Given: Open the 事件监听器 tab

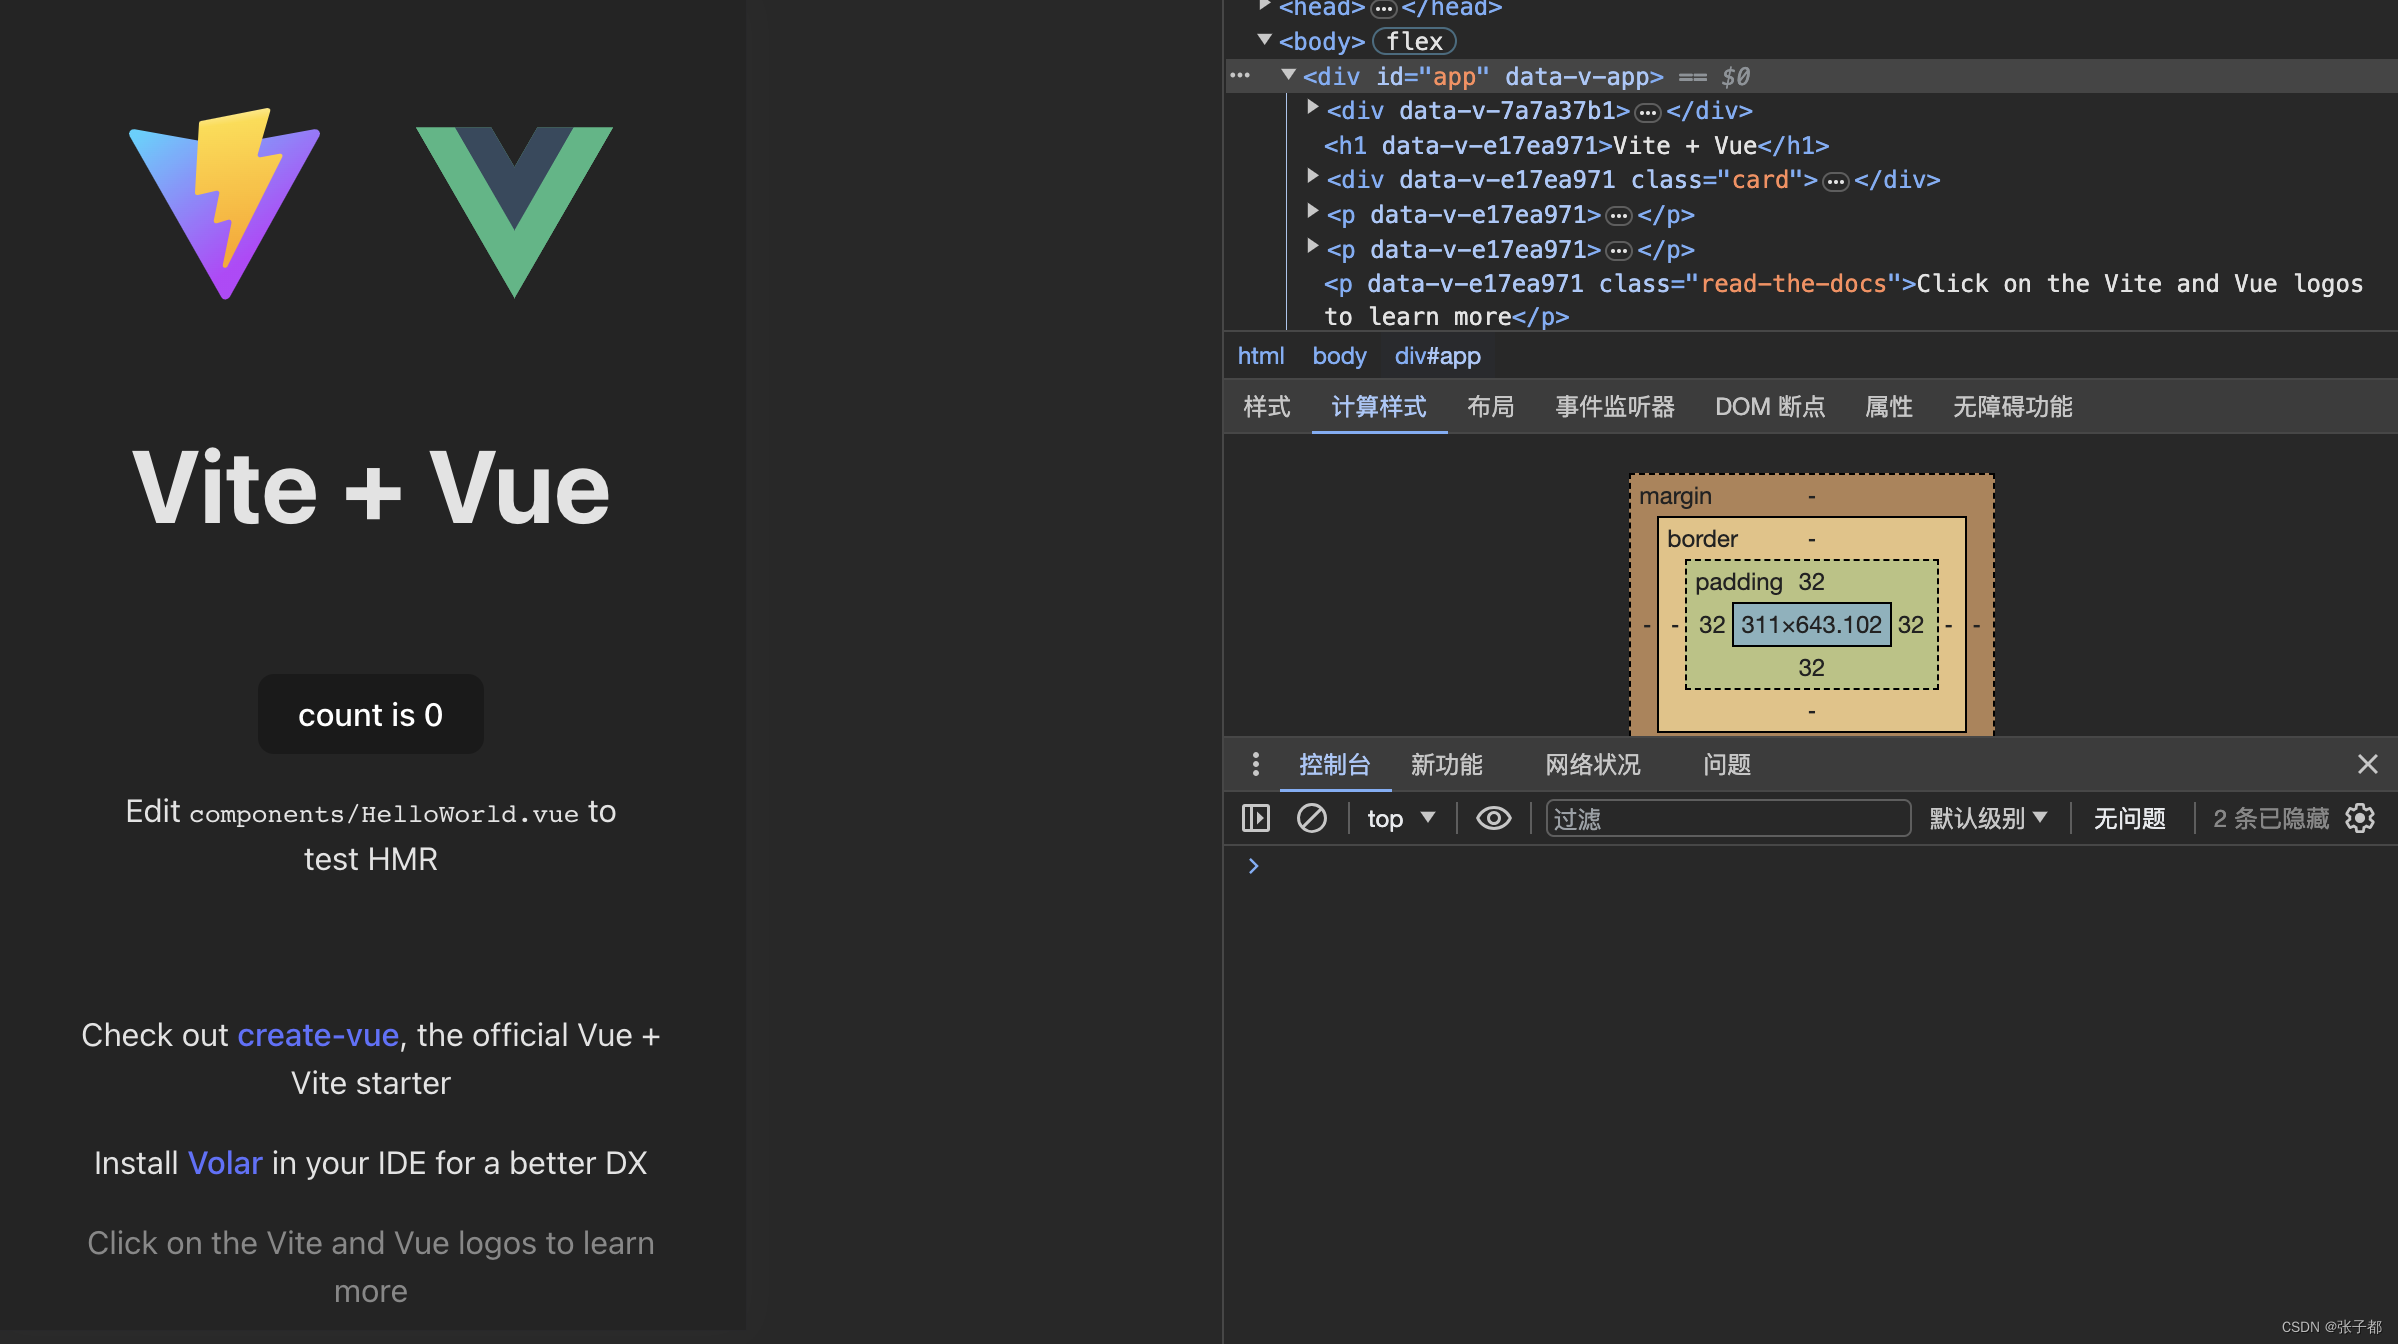Looking at the screenshot, I should click(x=1614, y=407).
